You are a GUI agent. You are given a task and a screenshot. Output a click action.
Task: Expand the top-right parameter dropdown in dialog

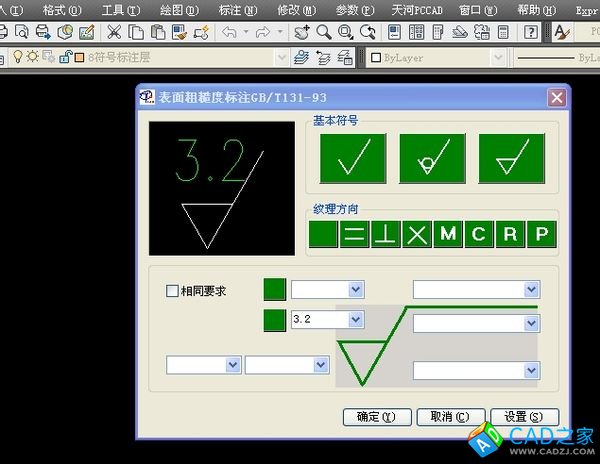[532, 290]
